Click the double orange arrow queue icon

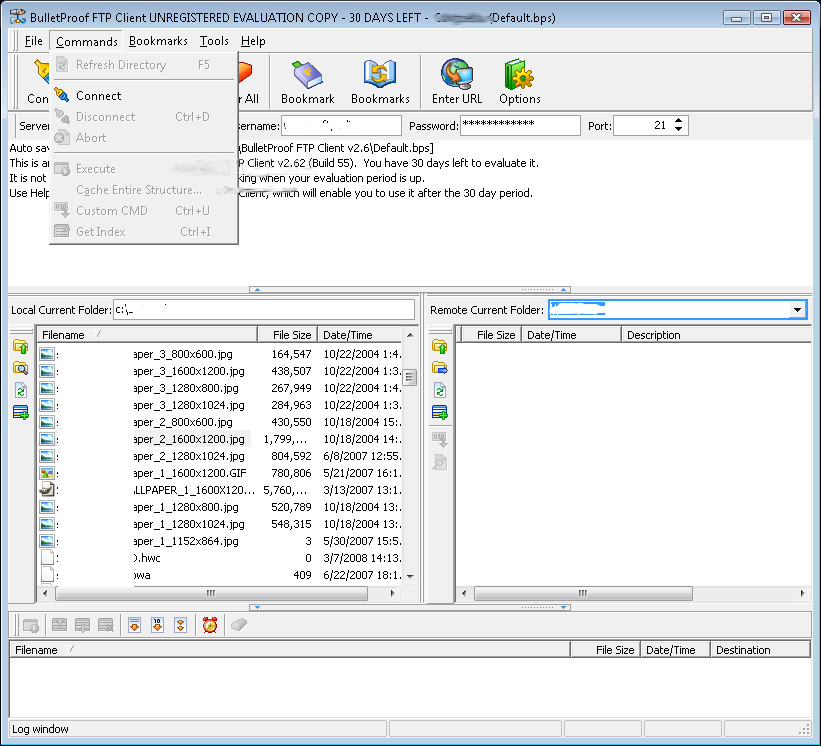[181, 625]
